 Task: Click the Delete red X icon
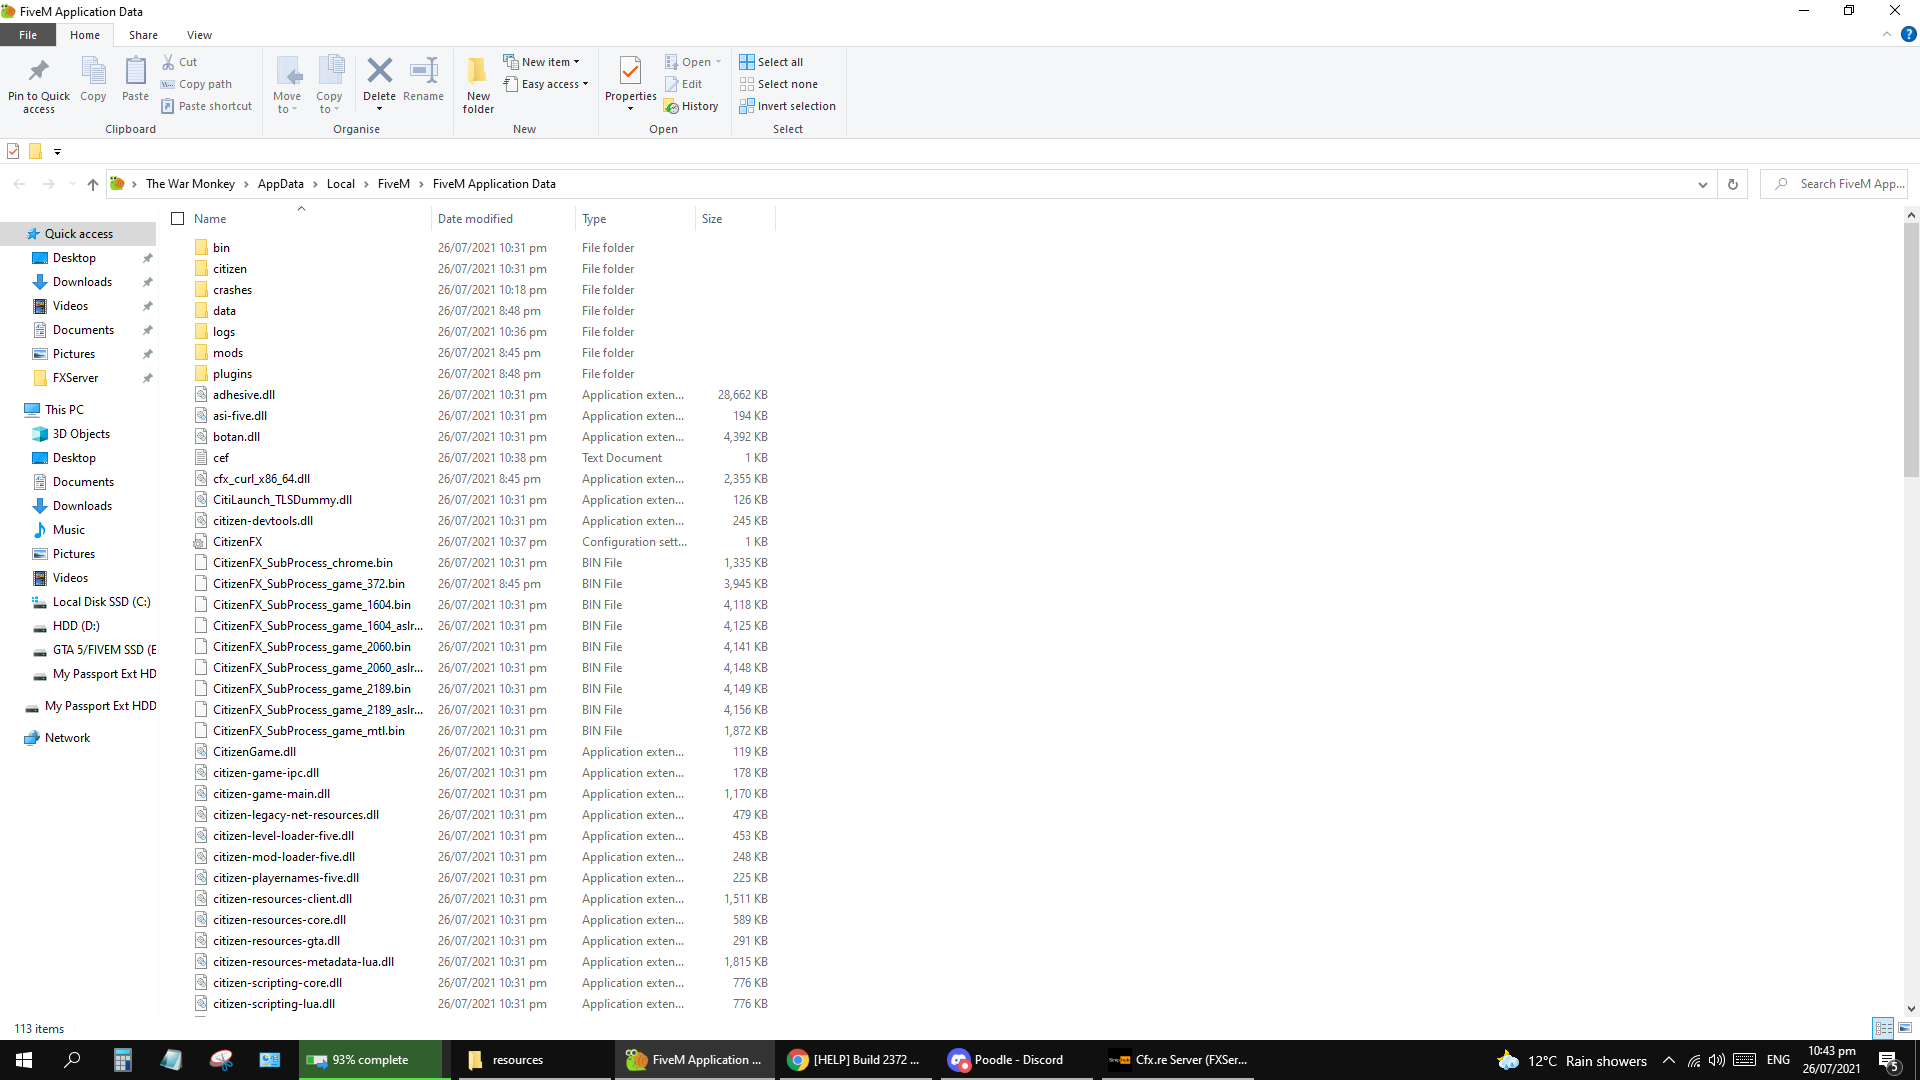(379, 72)
